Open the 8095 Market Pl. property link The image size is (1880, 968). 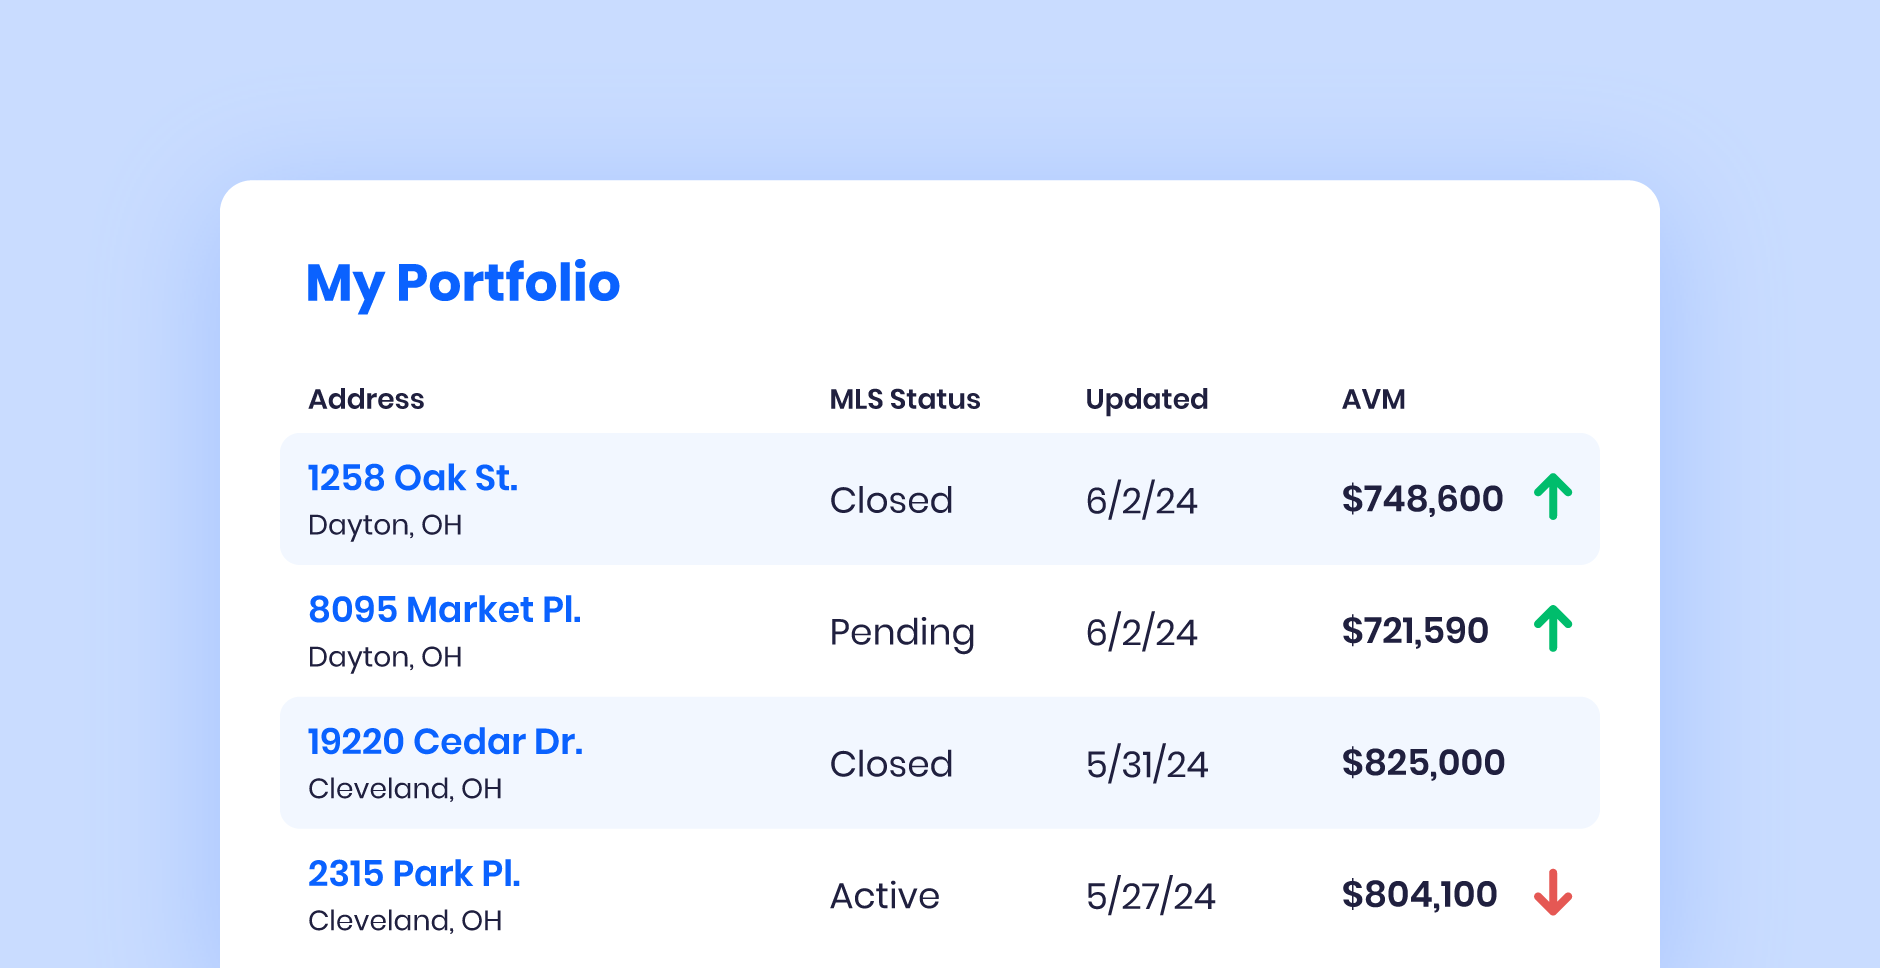click(x=445, y=610)
